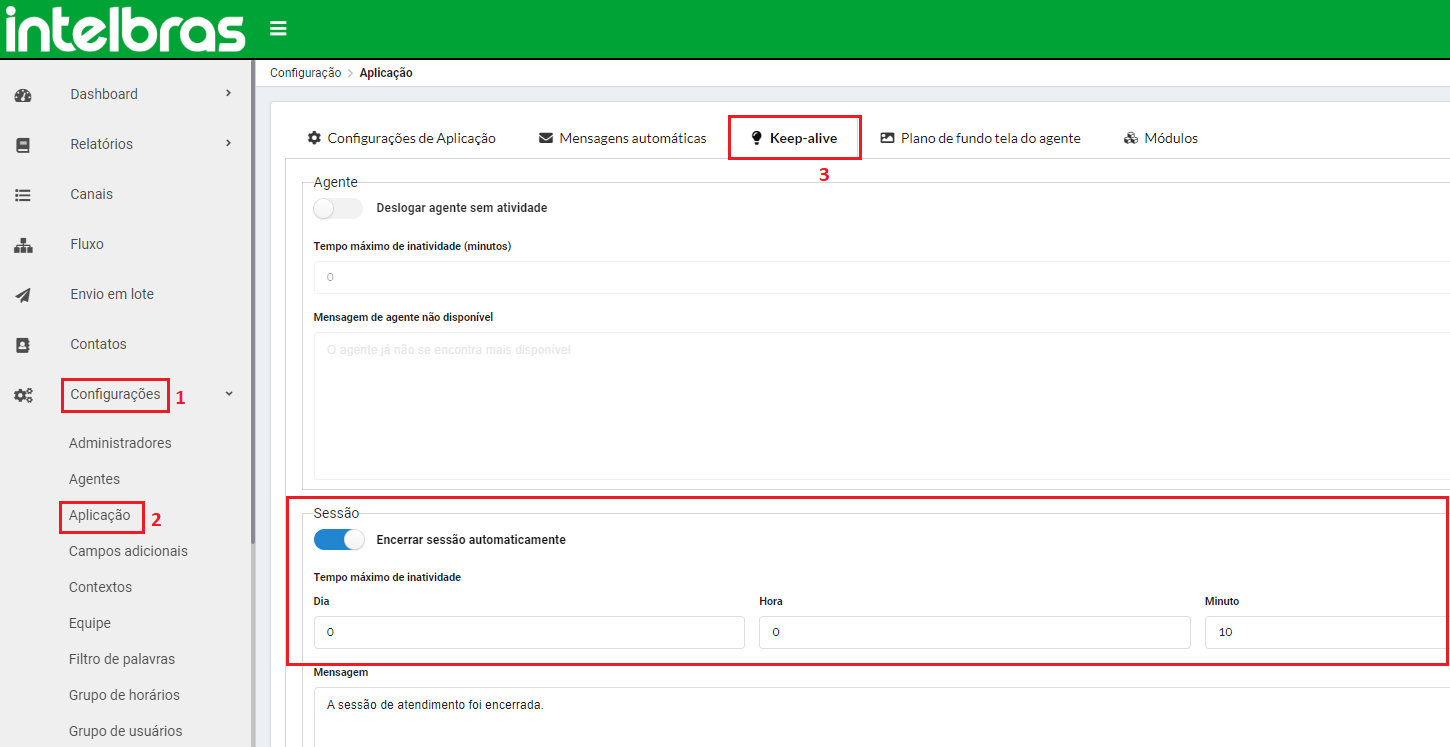Switch to Mensagens automáticas tab
The image size is (1450, 747).
[x=622, y=138]
